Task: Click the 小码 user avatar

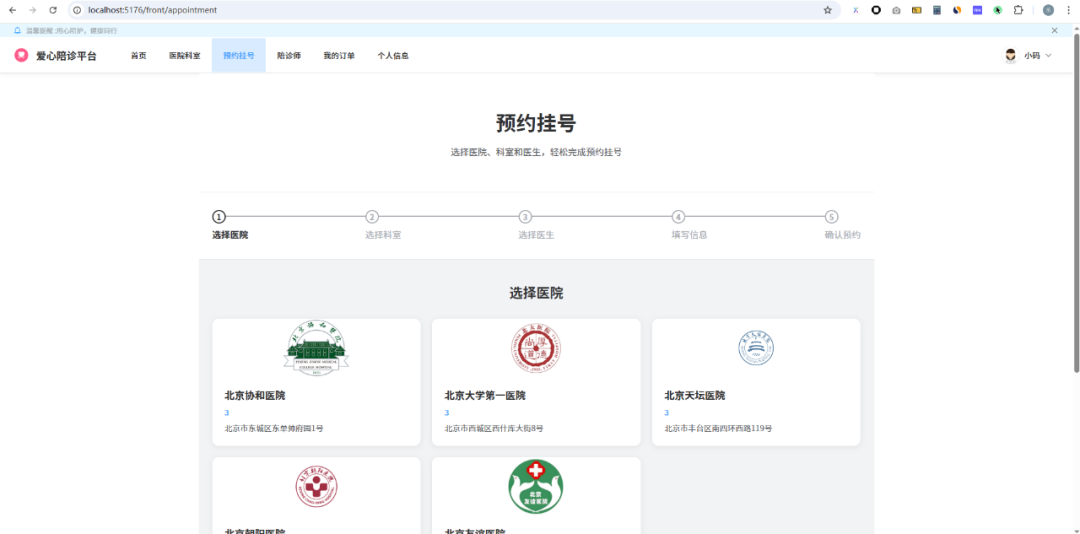Action: (x=1010, y=56)
